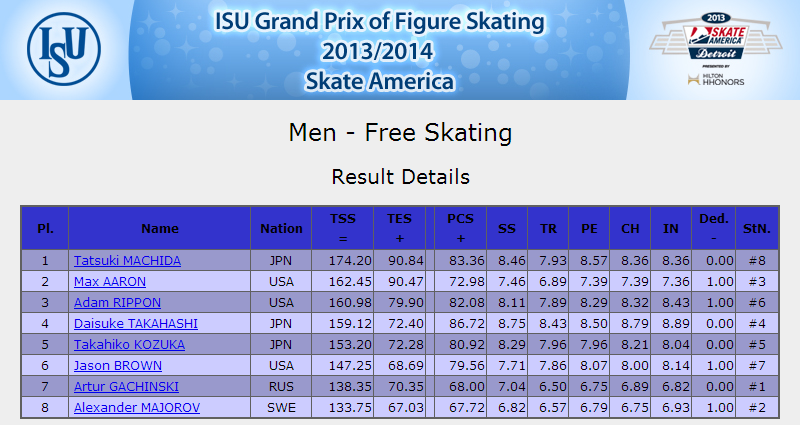Open Alexander MAJOROV's profile link
Image resolution: width=800 pixels, height=425 pixels.
tap(137, 407)
